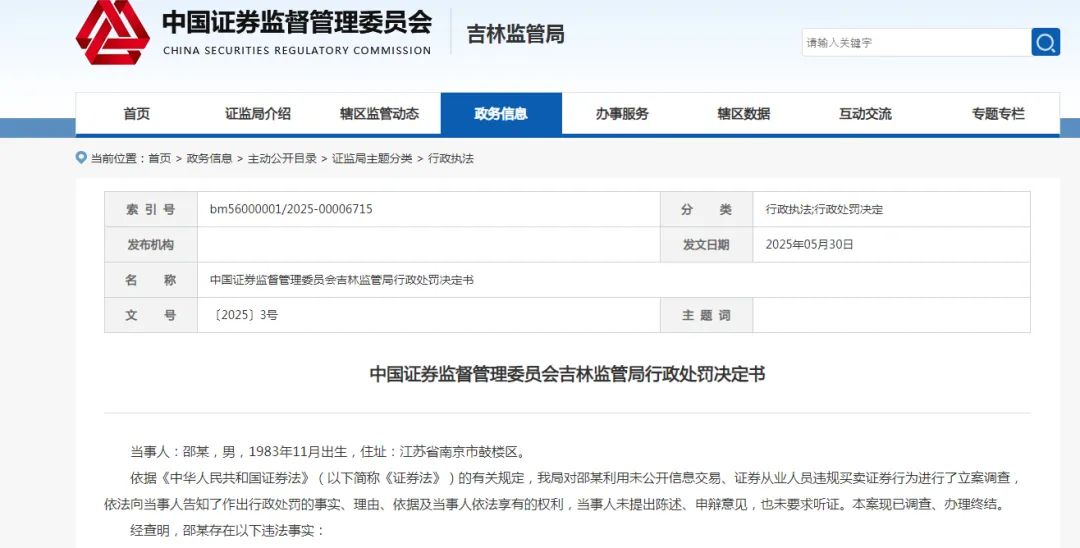Click the 发文日期 table label
Image resolution: width=1080 pixels, height=548 pixels.
pyautogui.click(x=706, y=244)
